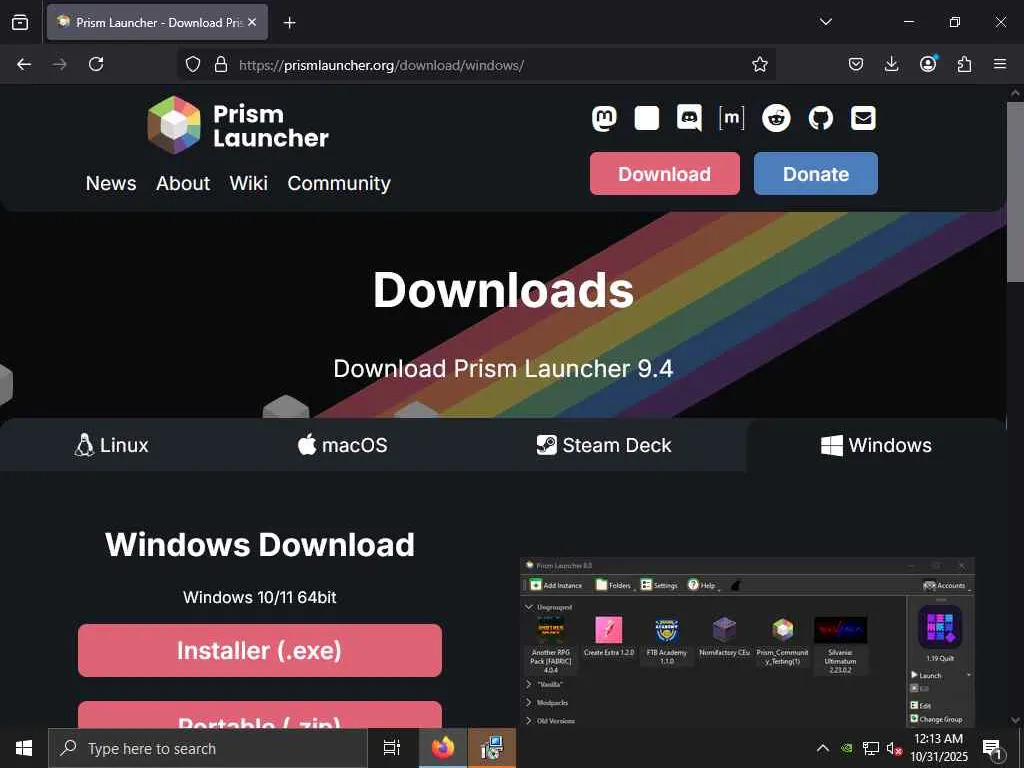This screenshot has height=768, width=1024.
Task: Open the About navigation link
Action: (x=183, y=184)
